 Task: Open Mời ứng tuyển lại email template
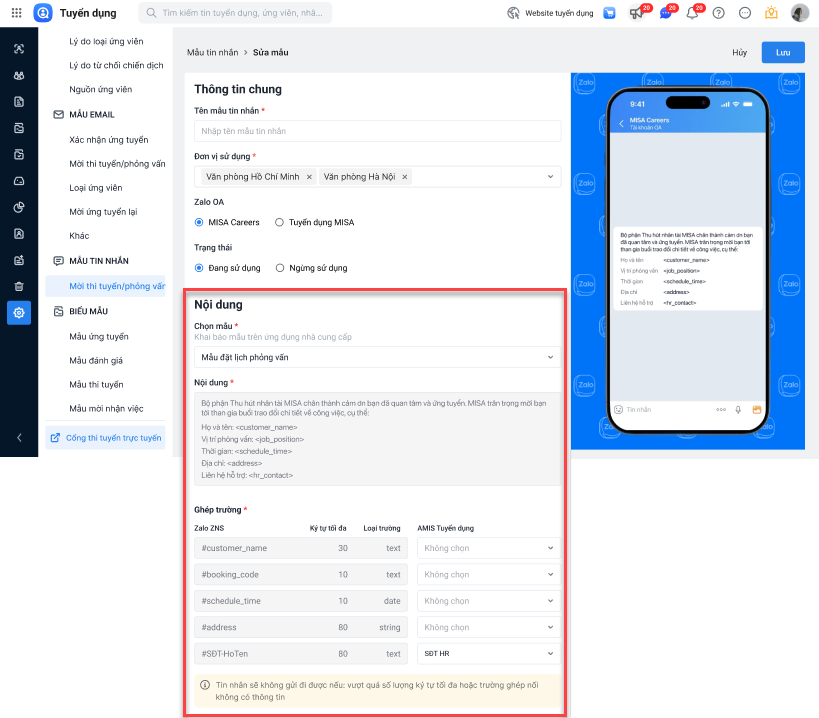point(103,211)
